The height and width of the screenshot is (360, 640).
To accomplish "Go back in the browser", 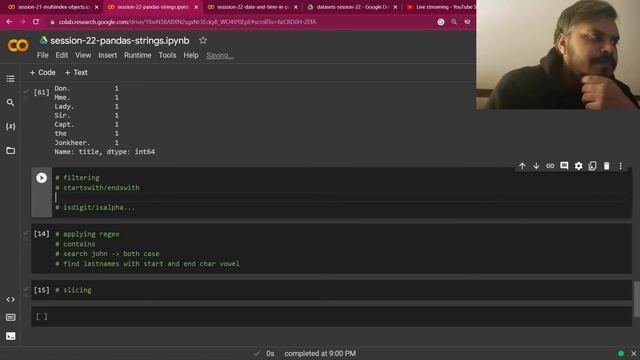I will (9, 22).
